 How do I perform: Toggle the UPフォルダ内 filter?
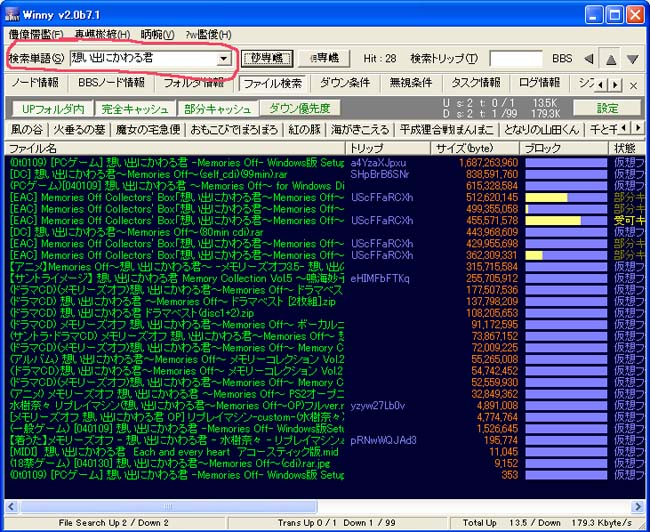point(53,109)
